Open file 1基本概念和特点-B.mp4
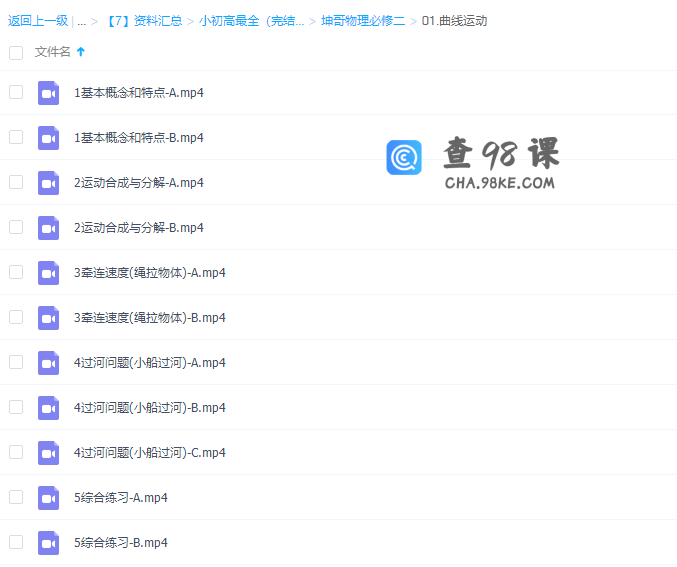Viewport: 677px width, 567px height. point(139,138)
